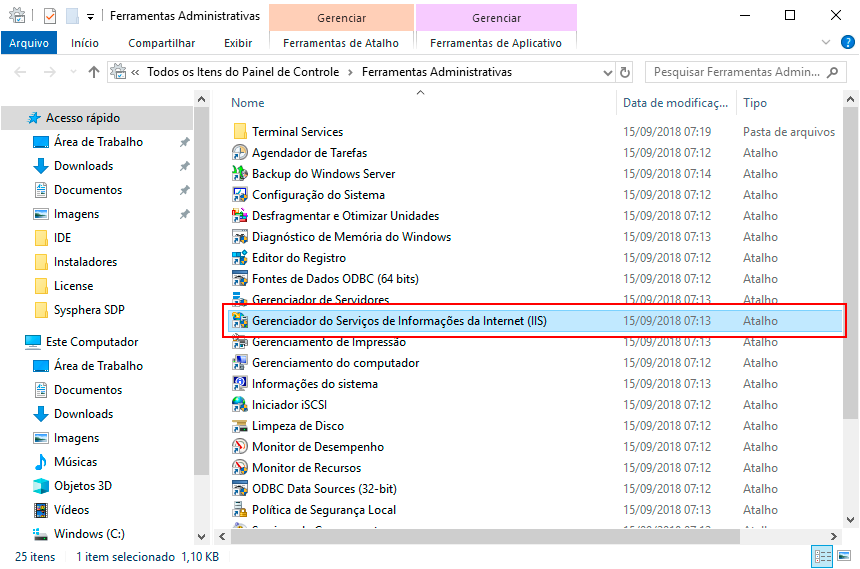Sort by Data de modificação column
This screenshot has width=860, height=569.
pos(675,103)
